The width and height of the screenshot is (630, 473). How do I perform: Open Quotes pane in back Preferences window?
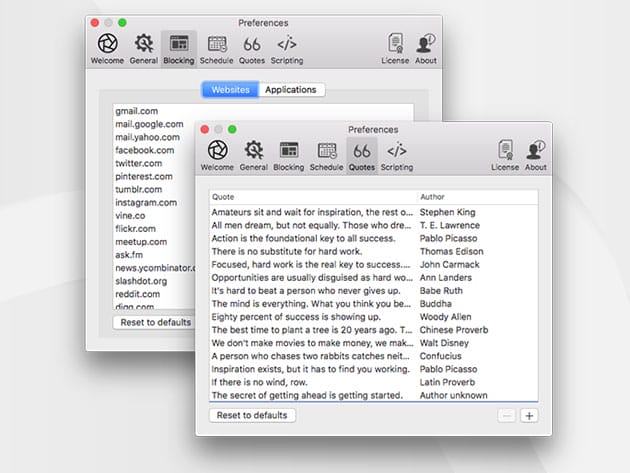[252, 49]
